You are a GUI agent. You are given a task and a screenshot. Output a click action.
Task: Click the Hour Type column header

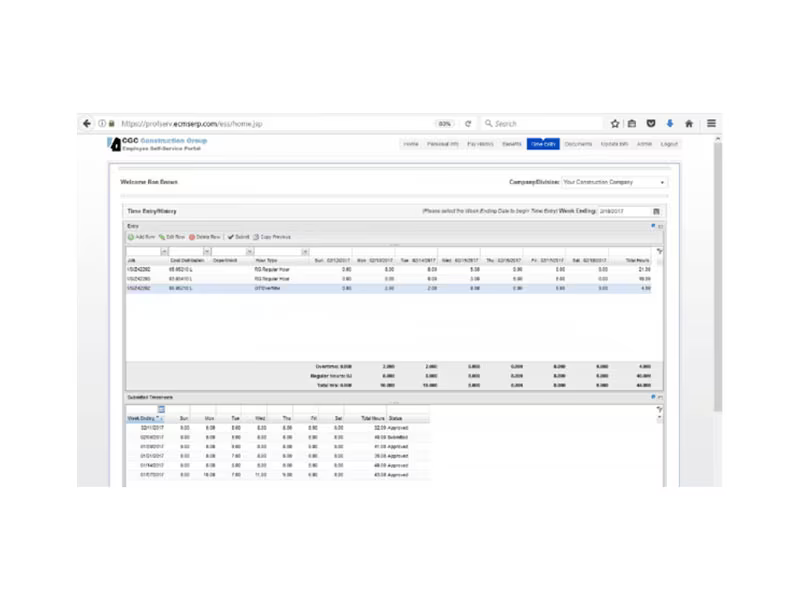click(266, 261)
